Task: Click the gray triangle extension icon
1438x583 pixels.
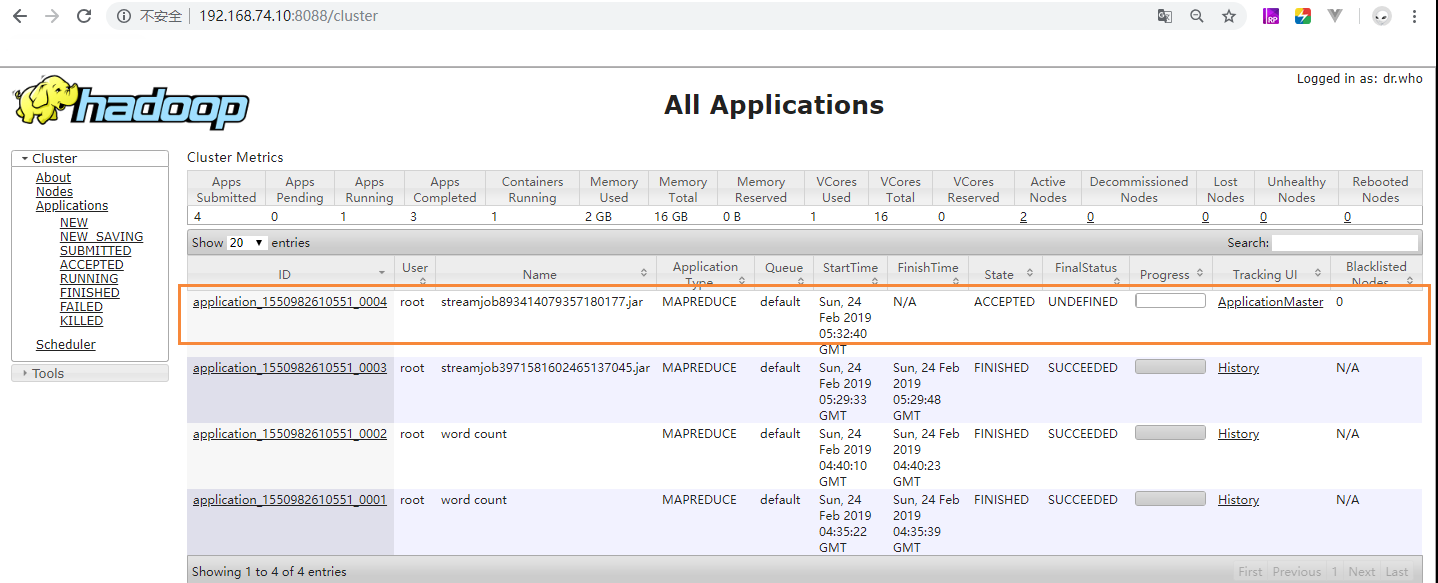Action: click(x=1335, y=16)
